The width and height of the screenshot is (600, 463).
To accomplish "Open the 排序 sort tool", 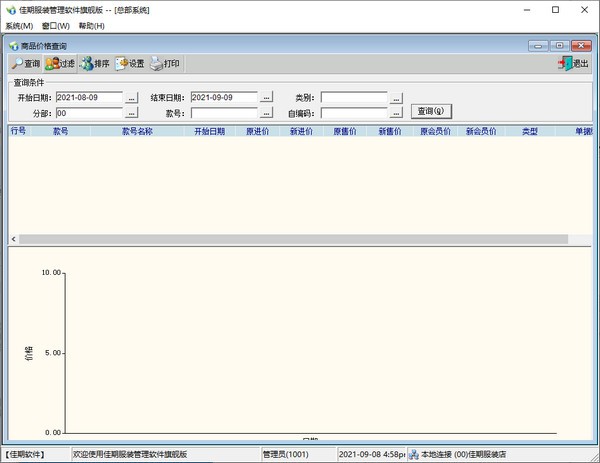I will [88, 64].
